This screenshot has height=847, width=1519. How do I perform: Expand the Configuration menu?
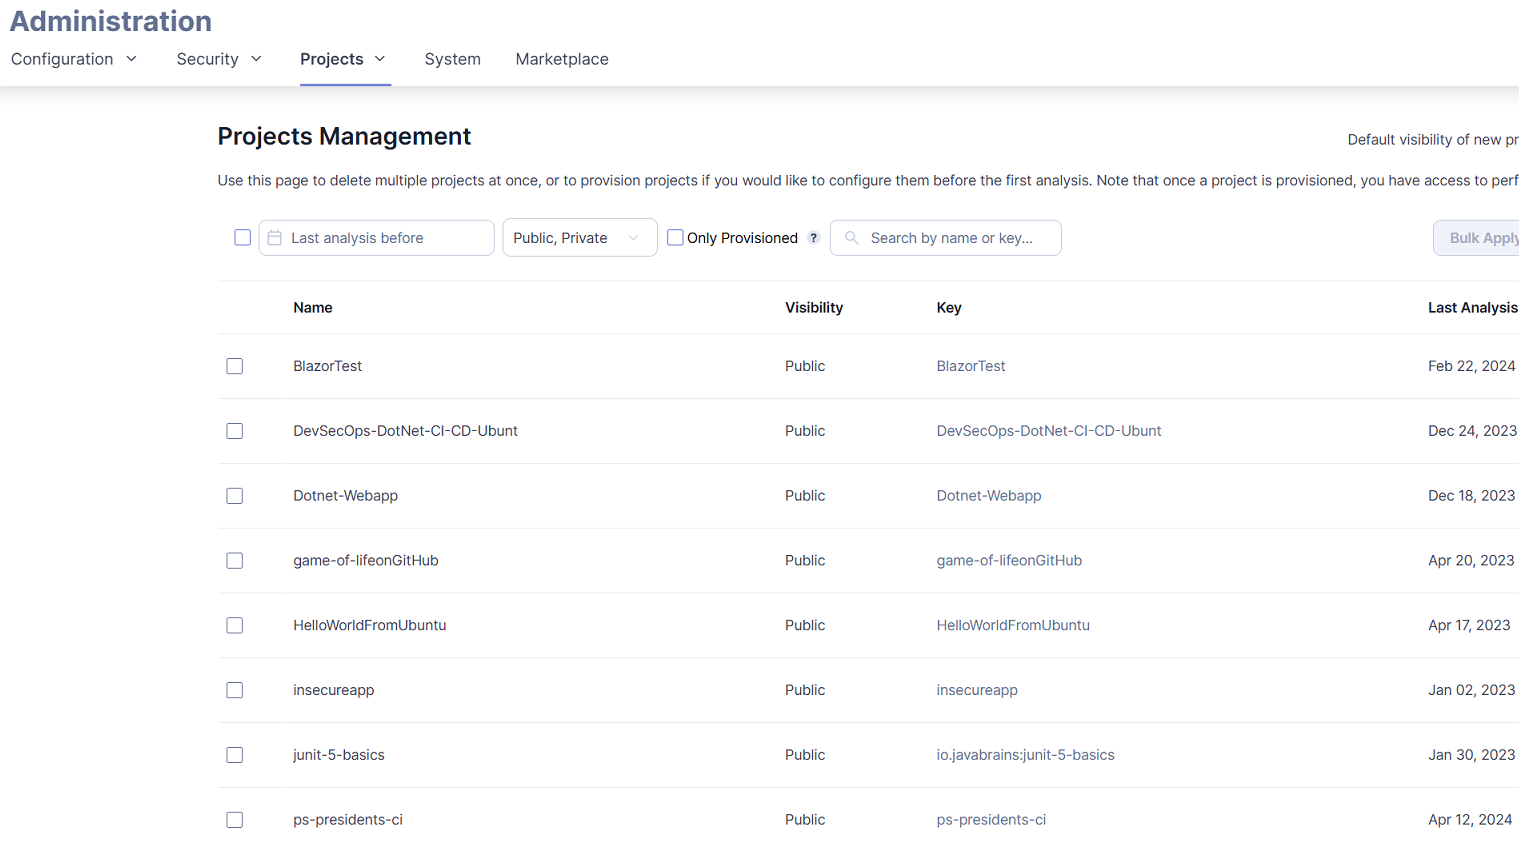[x=74, y=59]
